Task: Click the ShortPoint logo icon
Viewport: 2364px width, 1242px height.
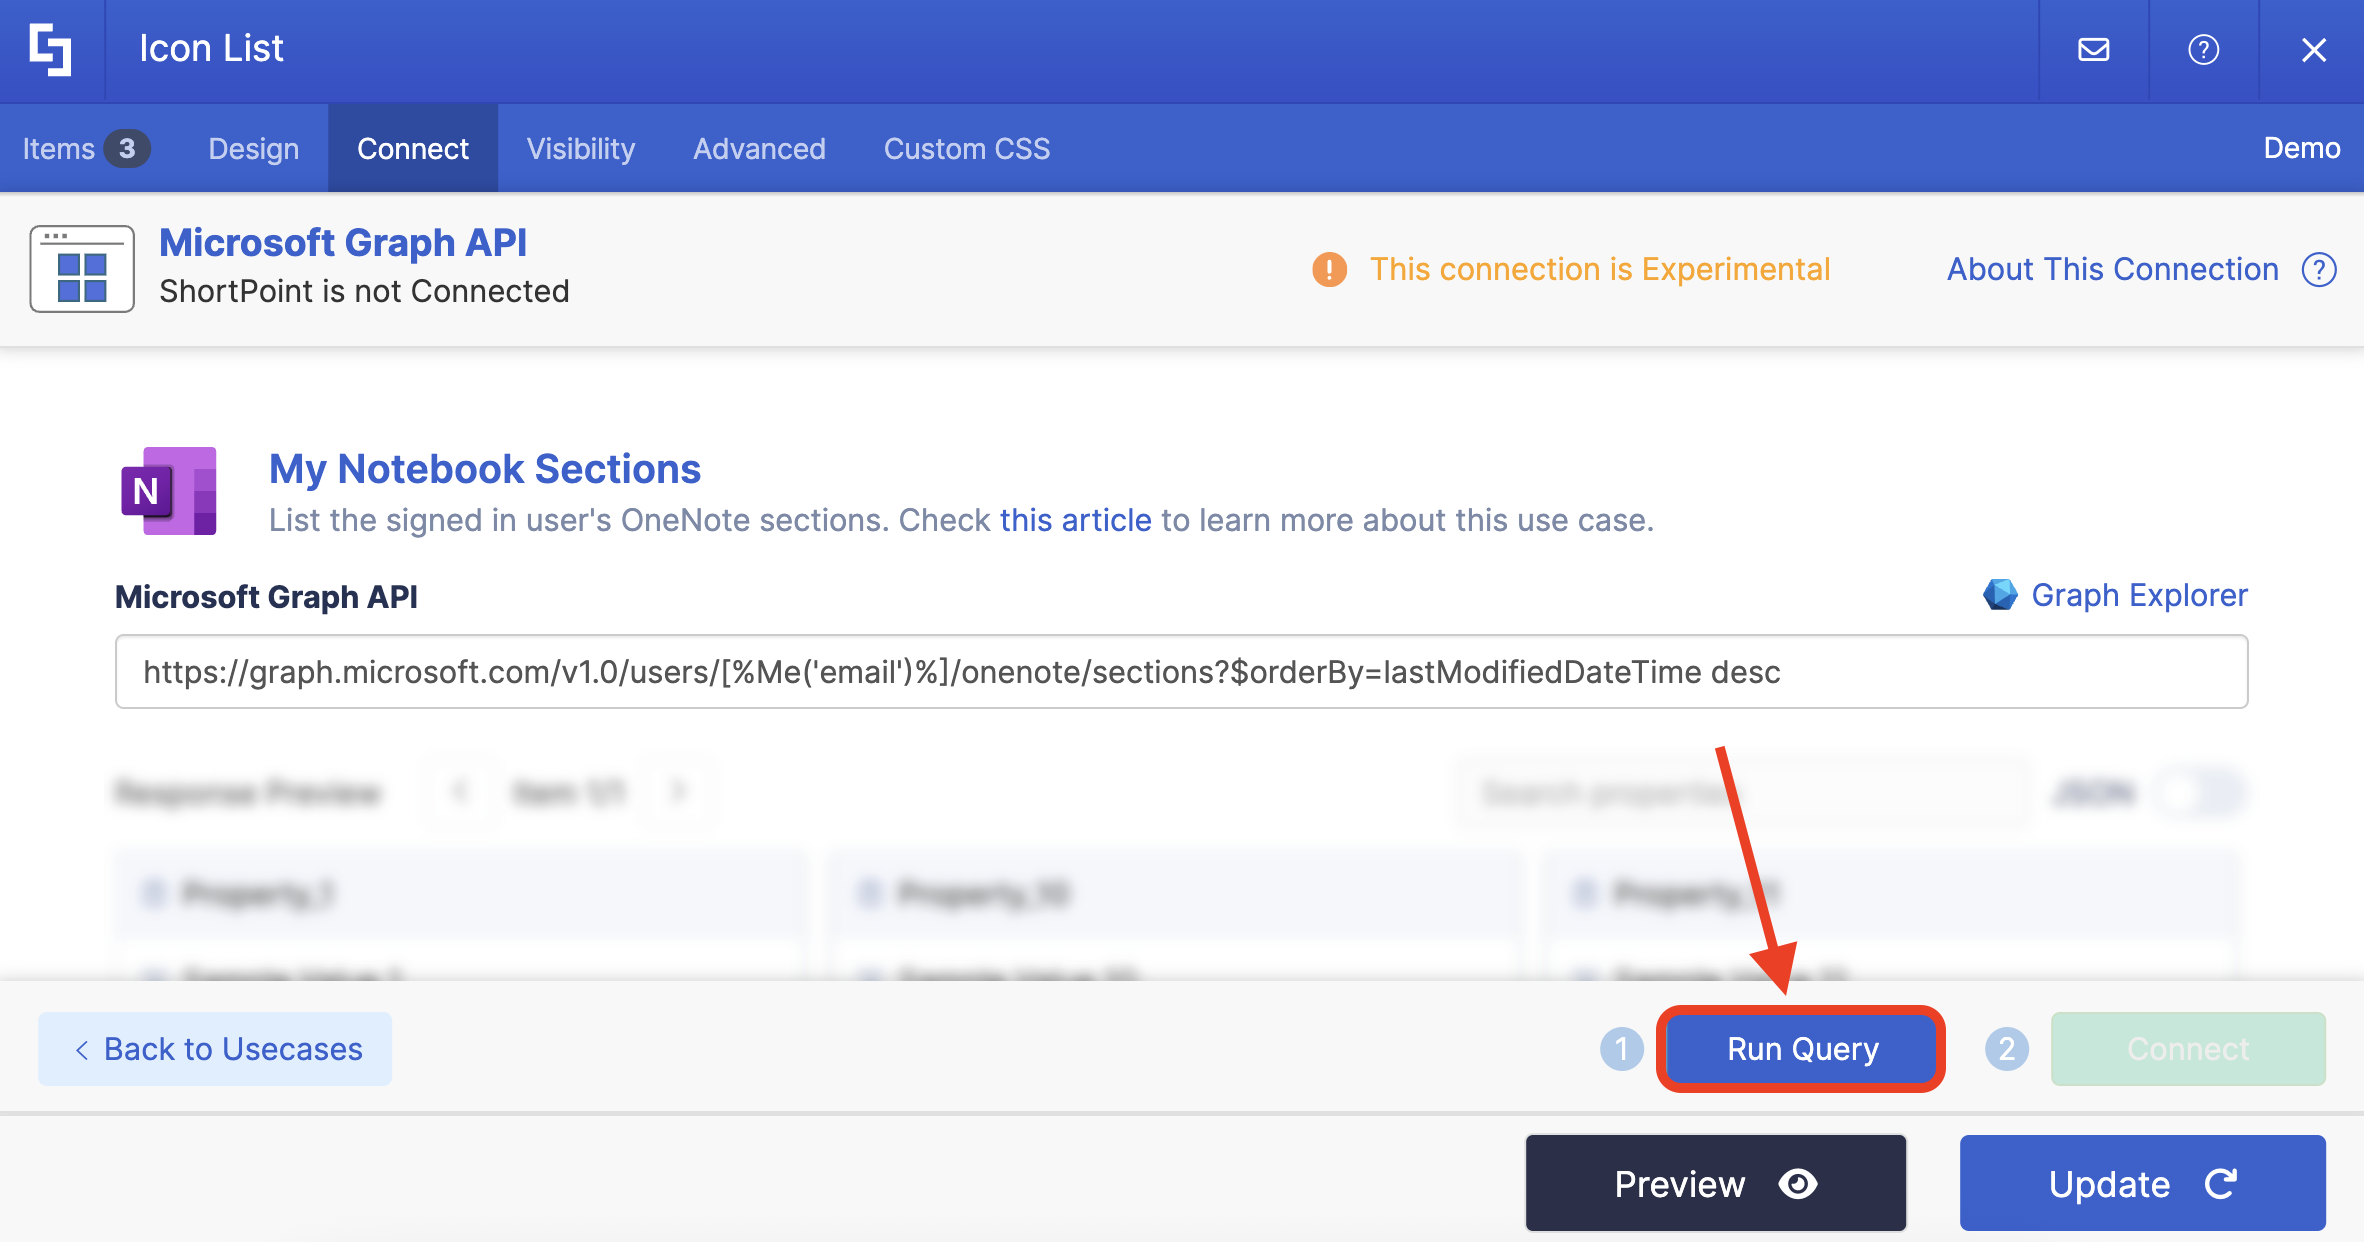Action: tap(50, 49)
